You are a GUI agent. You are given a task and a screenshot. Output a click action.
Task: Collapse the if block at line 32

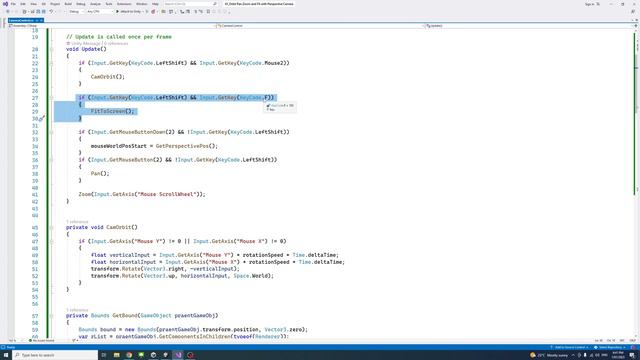[x=51, y=132]
